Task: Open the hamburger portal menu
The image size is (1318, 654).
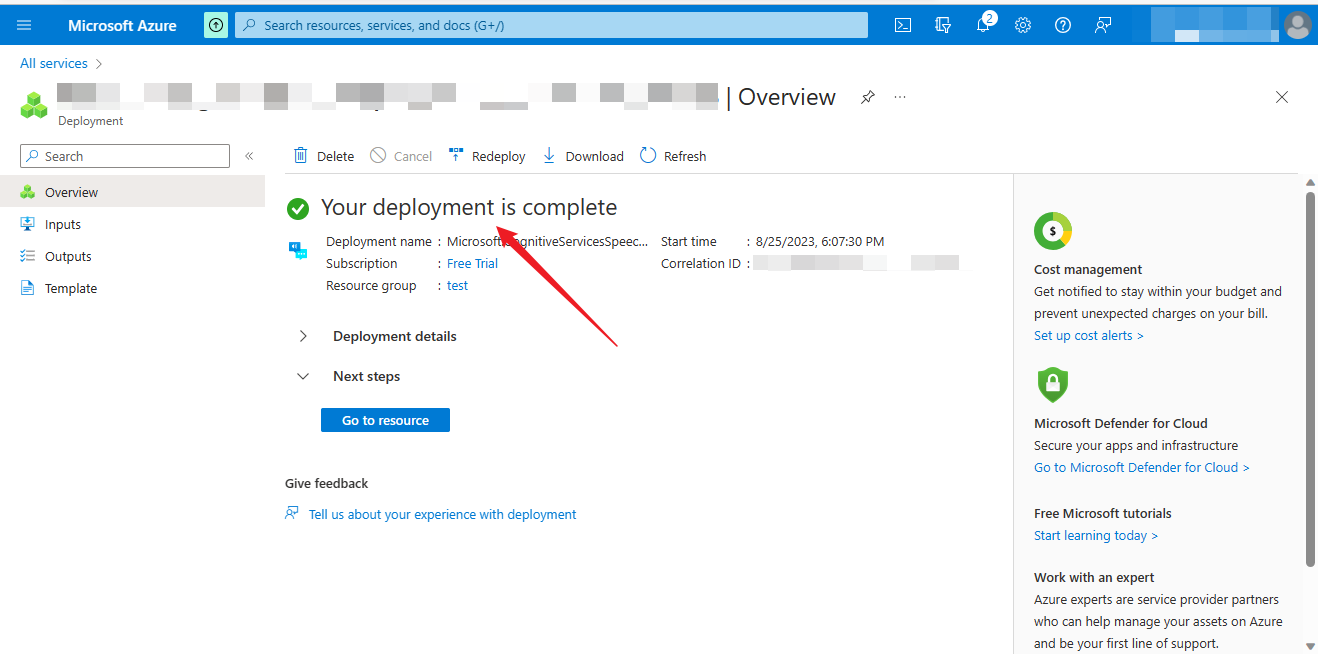Action: pyautogui.click(x=24, y=25)
